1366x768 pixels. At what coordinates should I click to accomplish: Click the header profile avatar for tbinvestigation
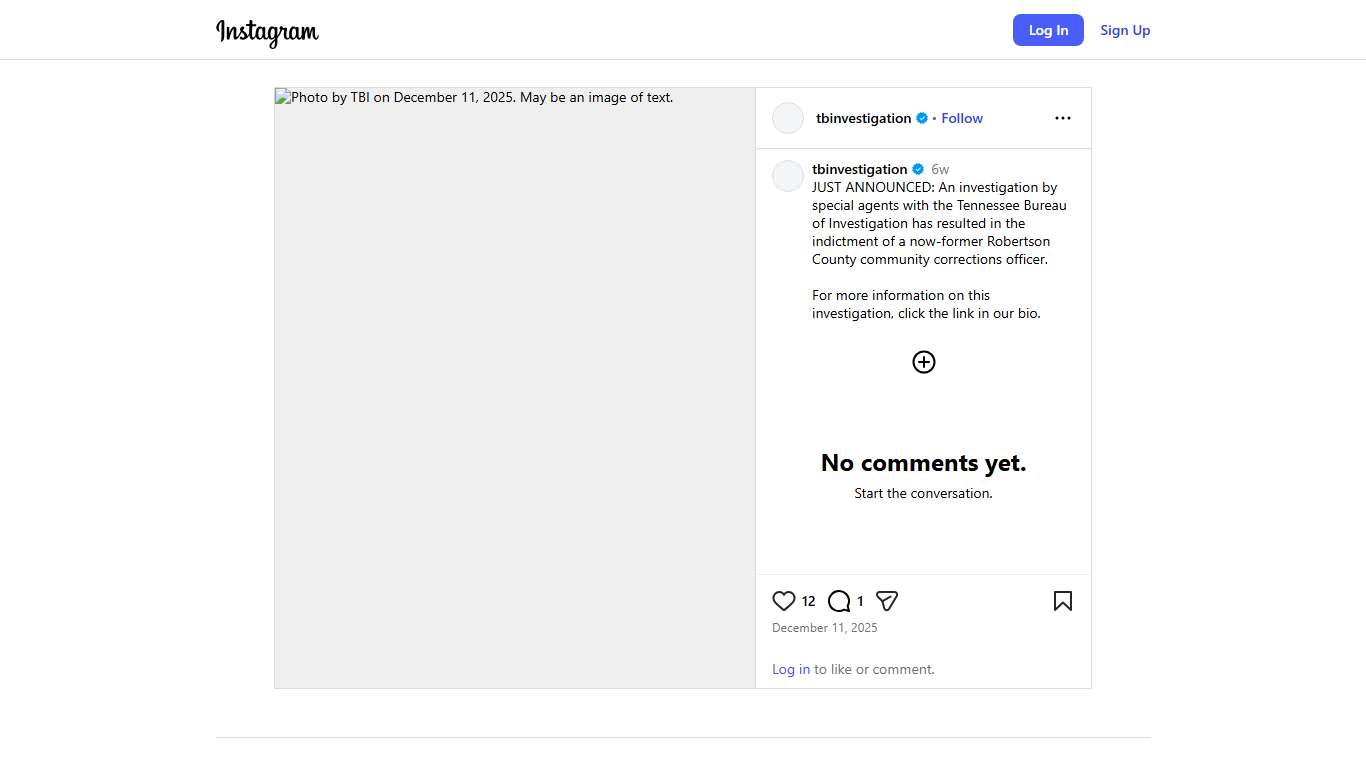click(788, 118)
